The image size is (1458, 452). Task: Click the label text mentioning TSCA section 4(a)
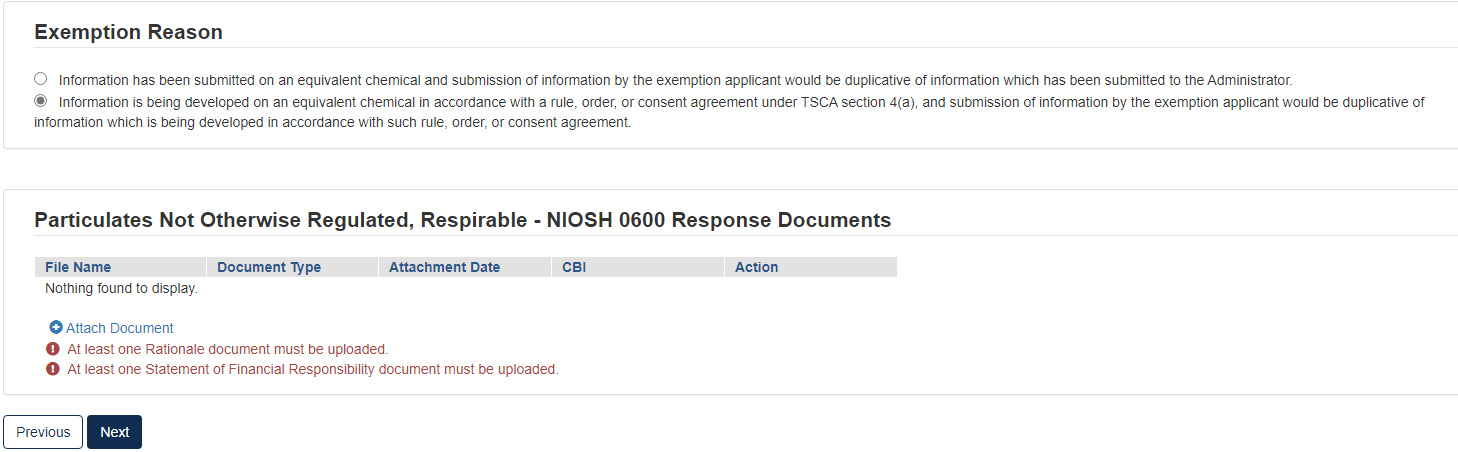[740, 102]
